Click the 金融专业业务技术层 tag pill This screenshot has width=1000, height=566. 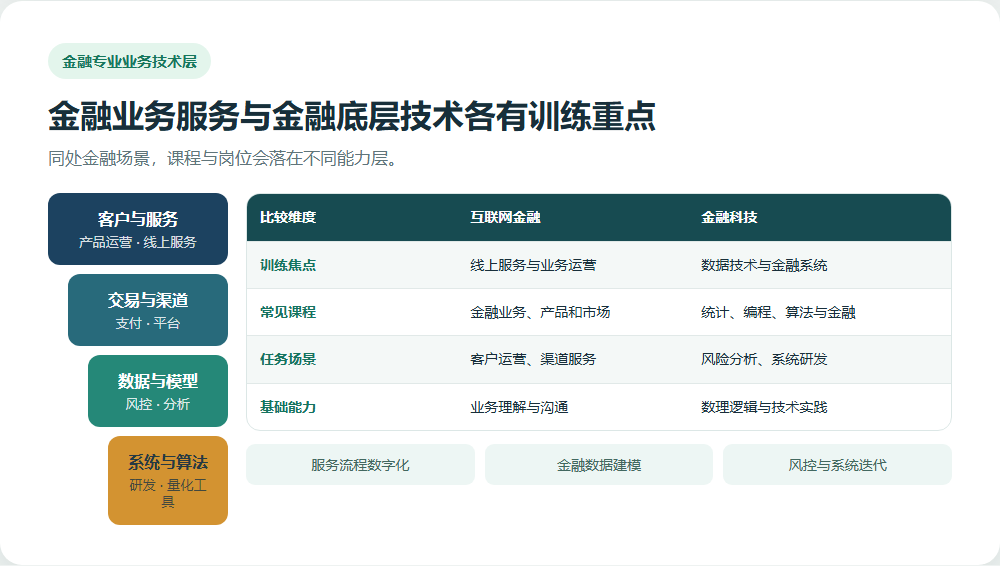(x=129, y=61)
